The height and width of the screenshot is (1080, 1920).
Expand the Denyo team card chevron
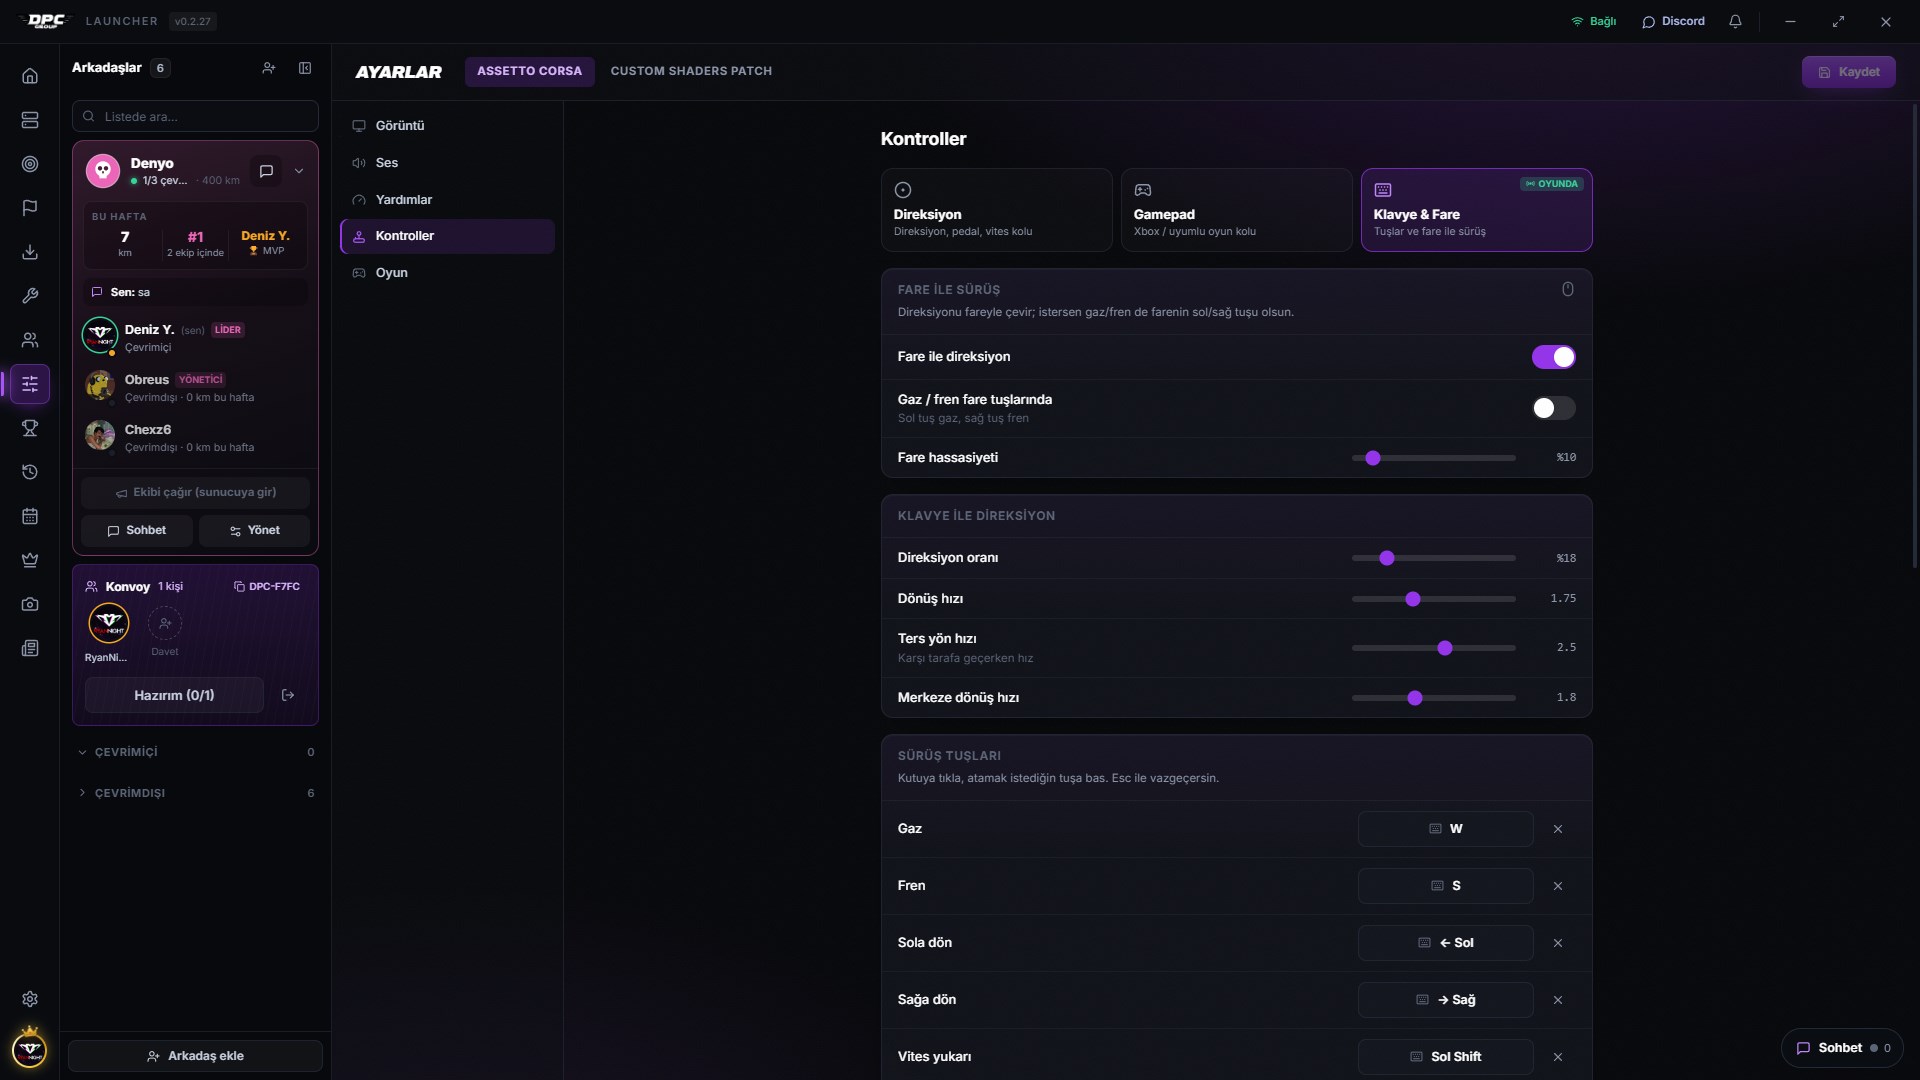tap(299, 171)
